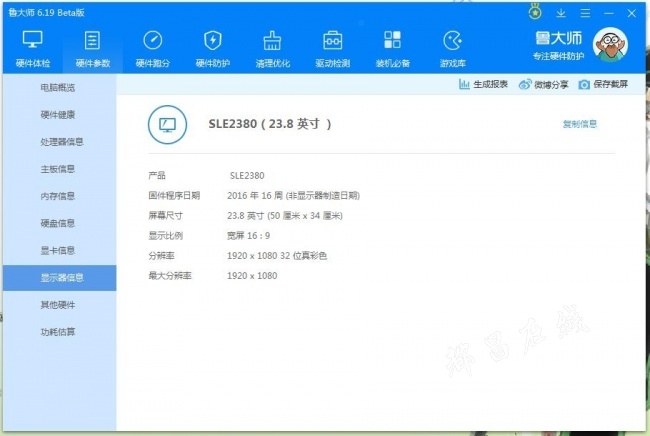Click the value '1920 x 1080 32 位真彩色'
650x436 pixels.
(x=277, y=256)
